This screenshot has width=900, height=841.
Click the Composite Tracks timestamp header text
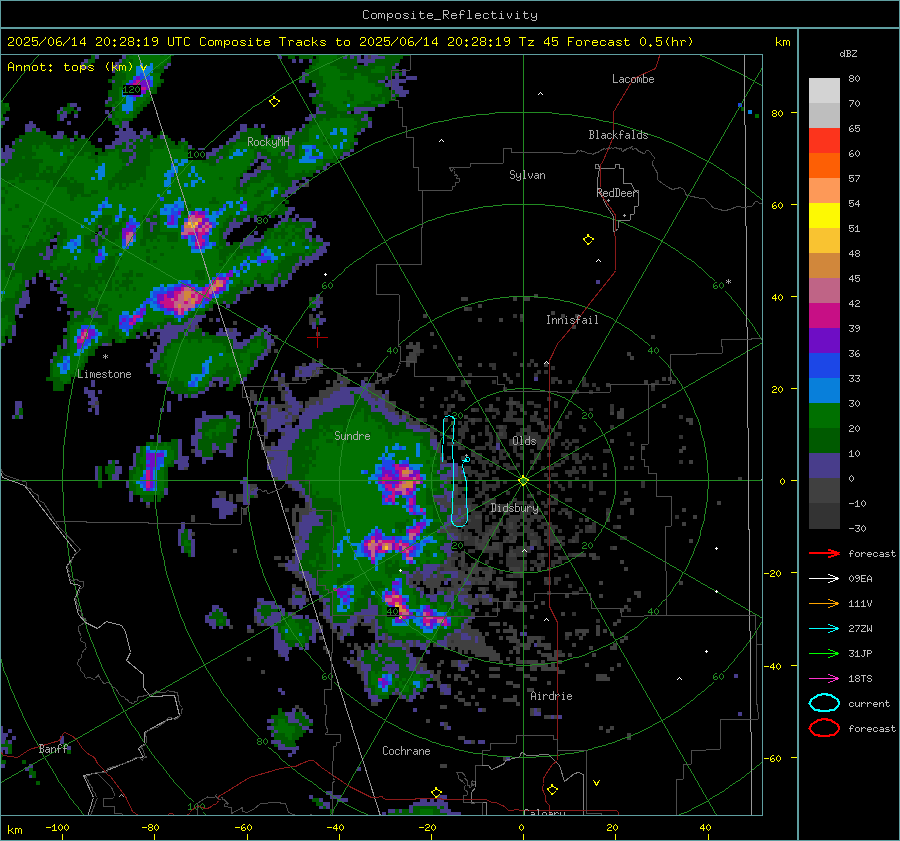[350, 42]
